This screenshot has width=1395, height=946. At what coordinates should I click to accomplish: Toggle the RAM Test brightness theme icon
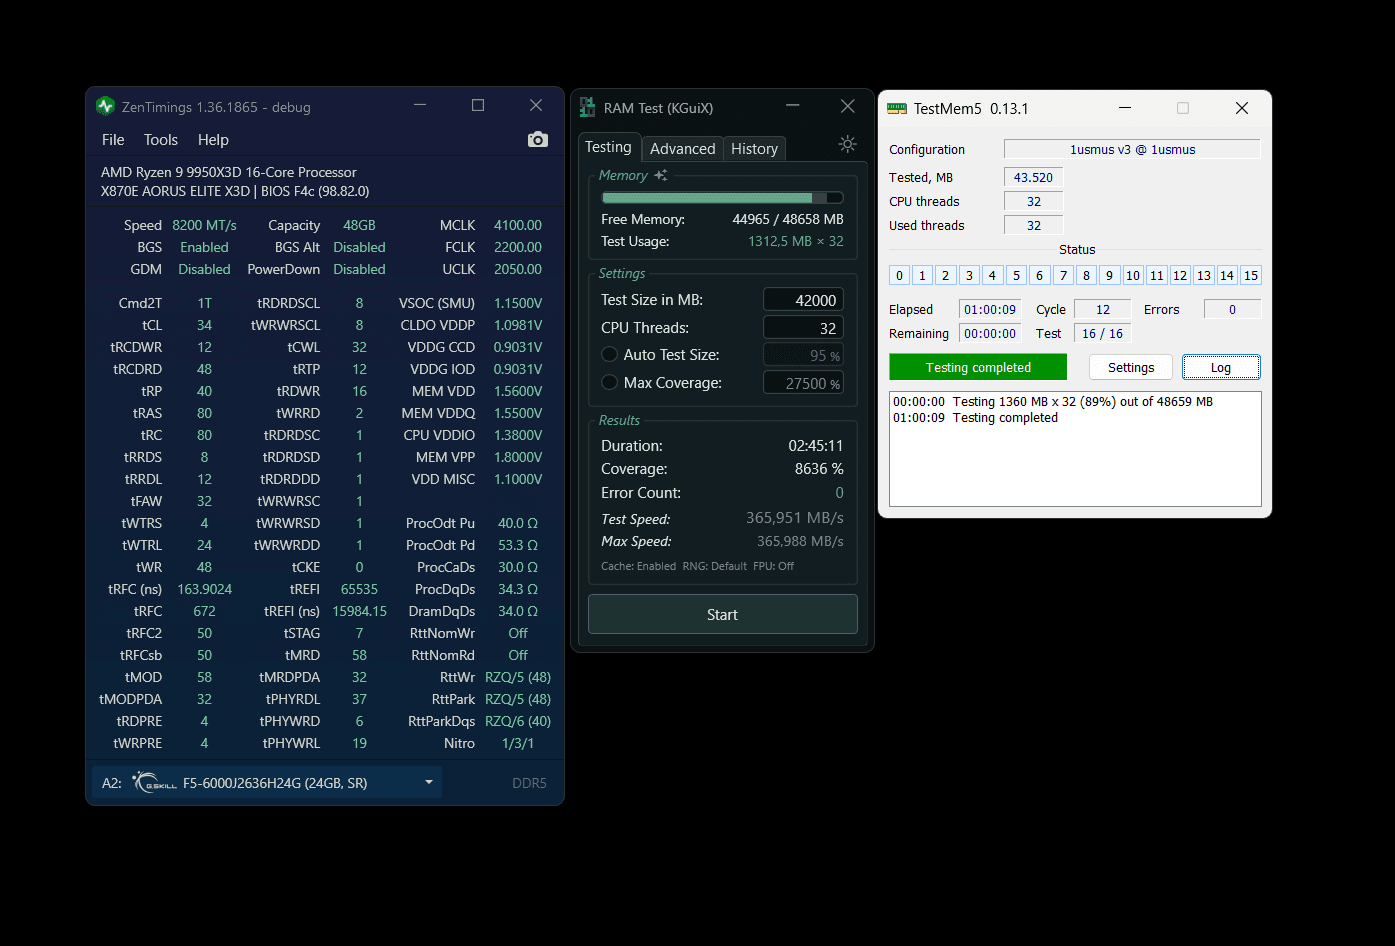point(848,144)
